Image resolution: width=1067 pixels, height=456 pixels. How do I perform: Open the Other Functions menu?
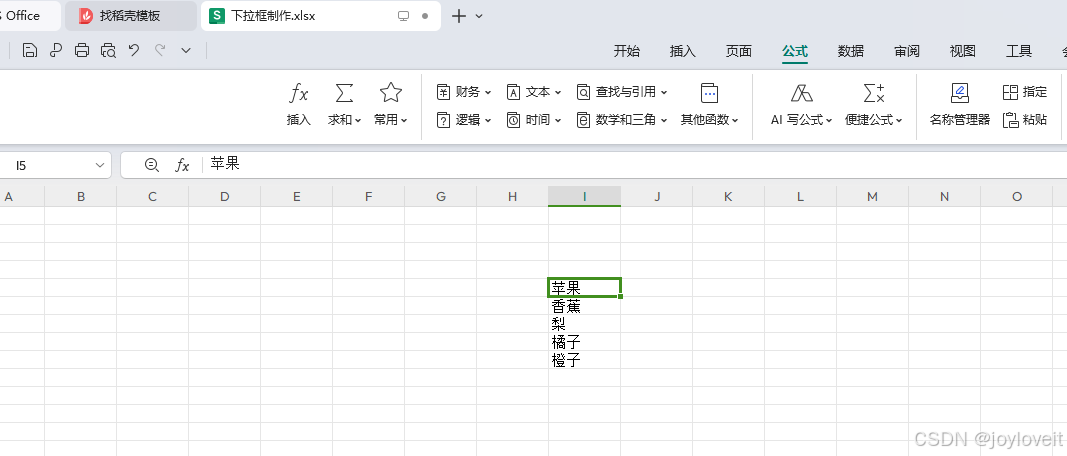point(709,103)
